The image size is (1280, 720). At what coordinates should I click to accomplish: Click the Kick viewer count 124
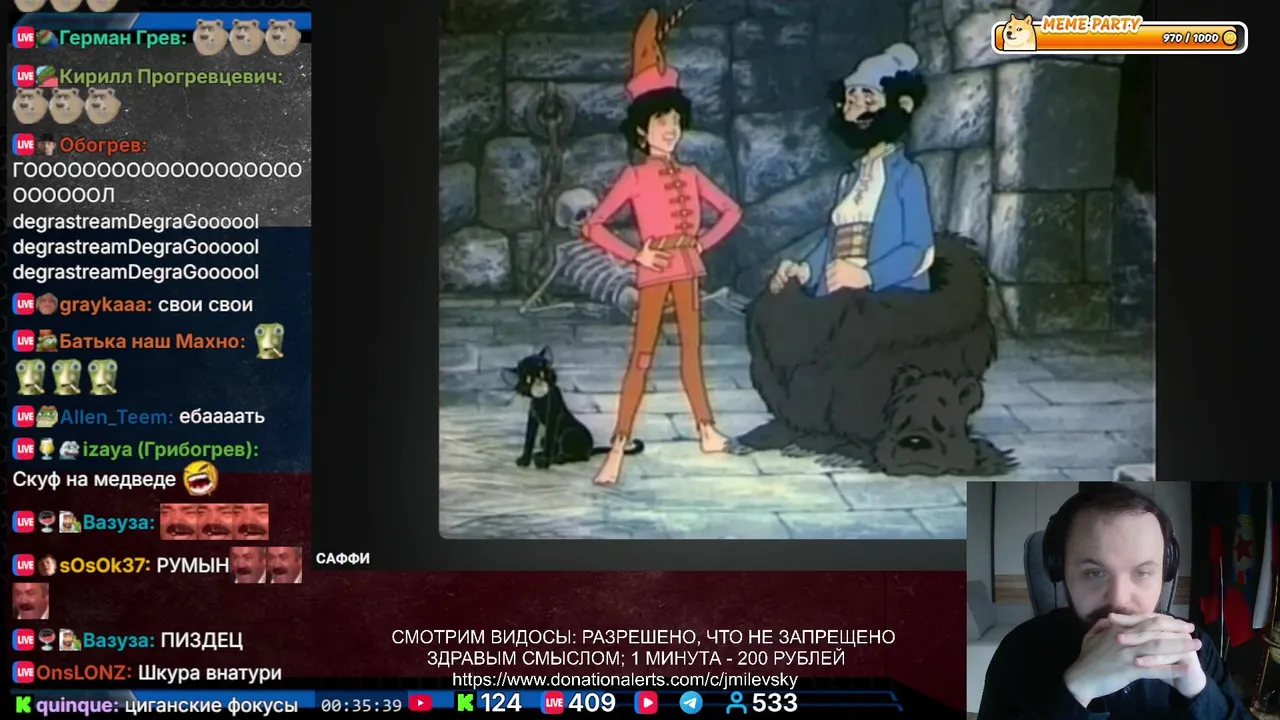coord(500,703)
